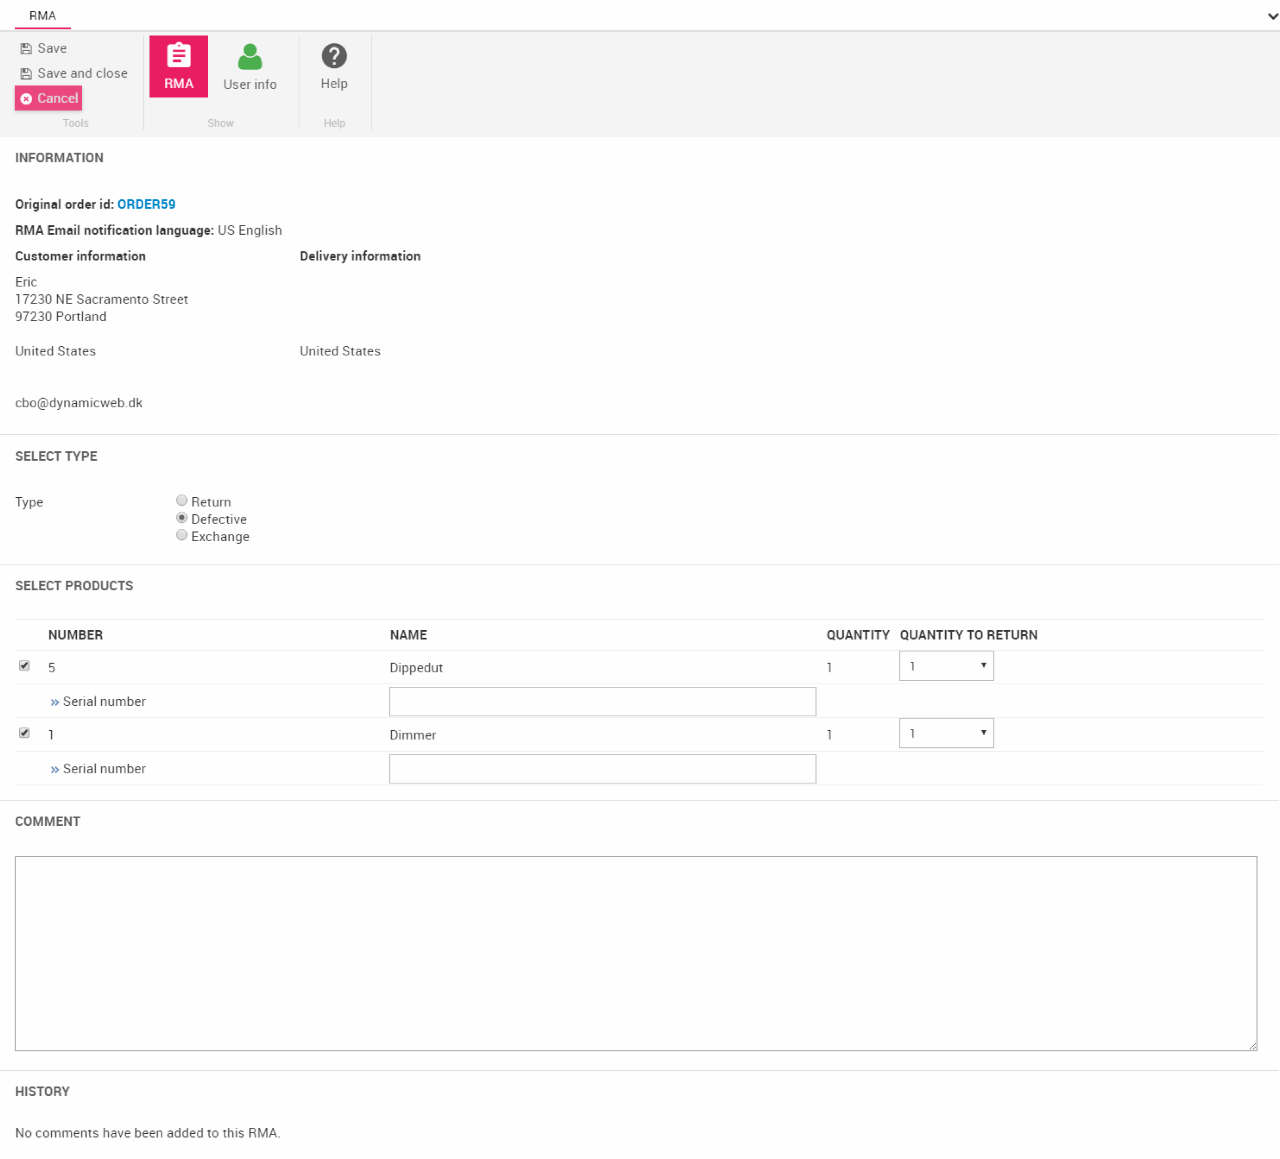The width and height of the screenshot is (1280, 1159).
Task: Uncheck the Dippedut product checkbox
Action: tap(24, 666)
